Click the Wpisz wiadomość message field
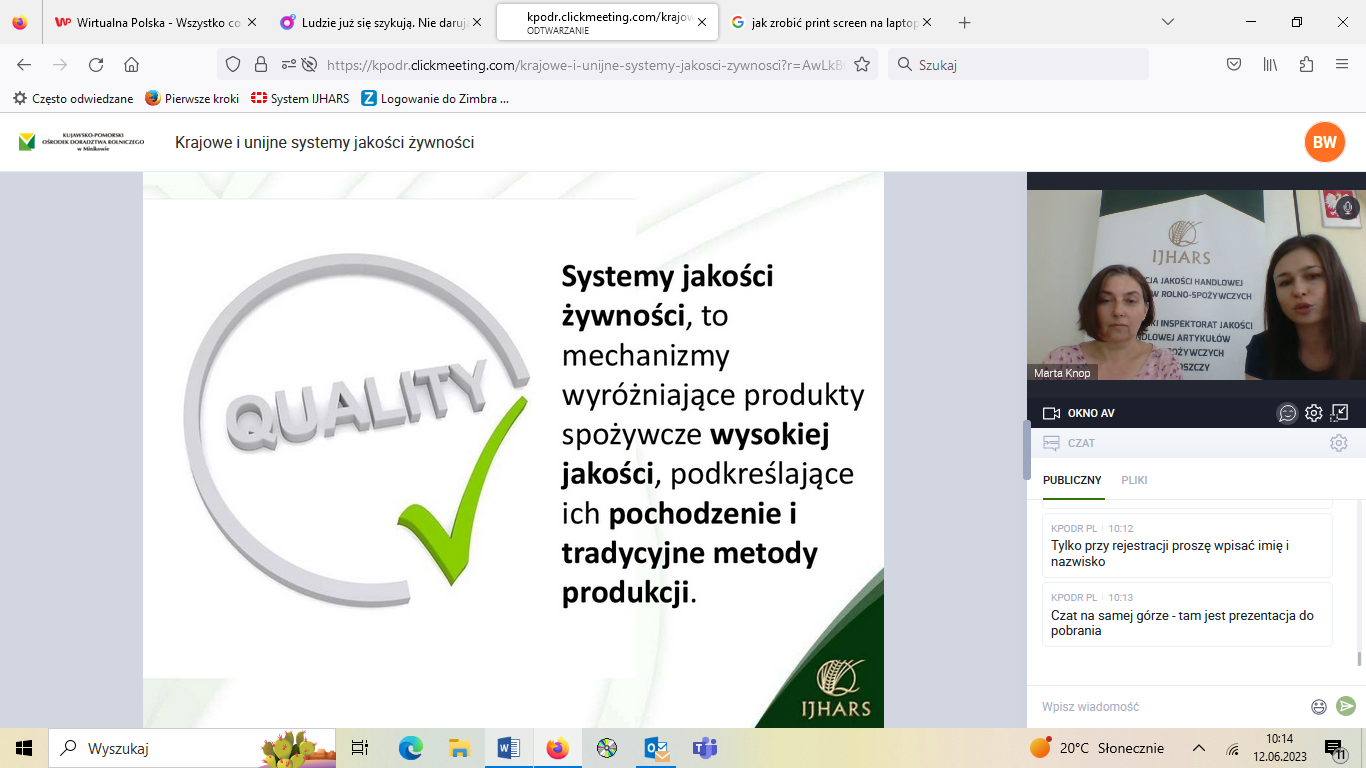The width and height of the screenshot is (1366, 768). 1170,707
